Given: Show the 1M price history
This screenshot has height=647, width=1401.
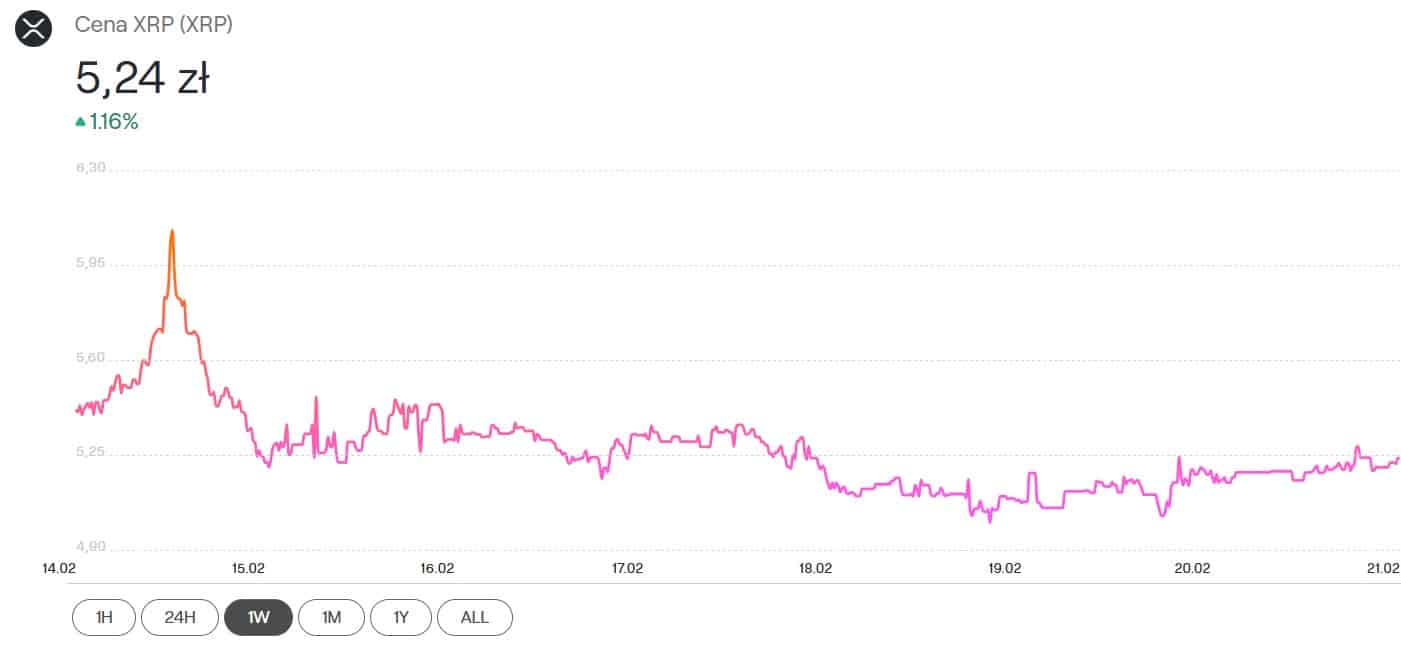Looking at the screenshot, I should pos(331,617).
